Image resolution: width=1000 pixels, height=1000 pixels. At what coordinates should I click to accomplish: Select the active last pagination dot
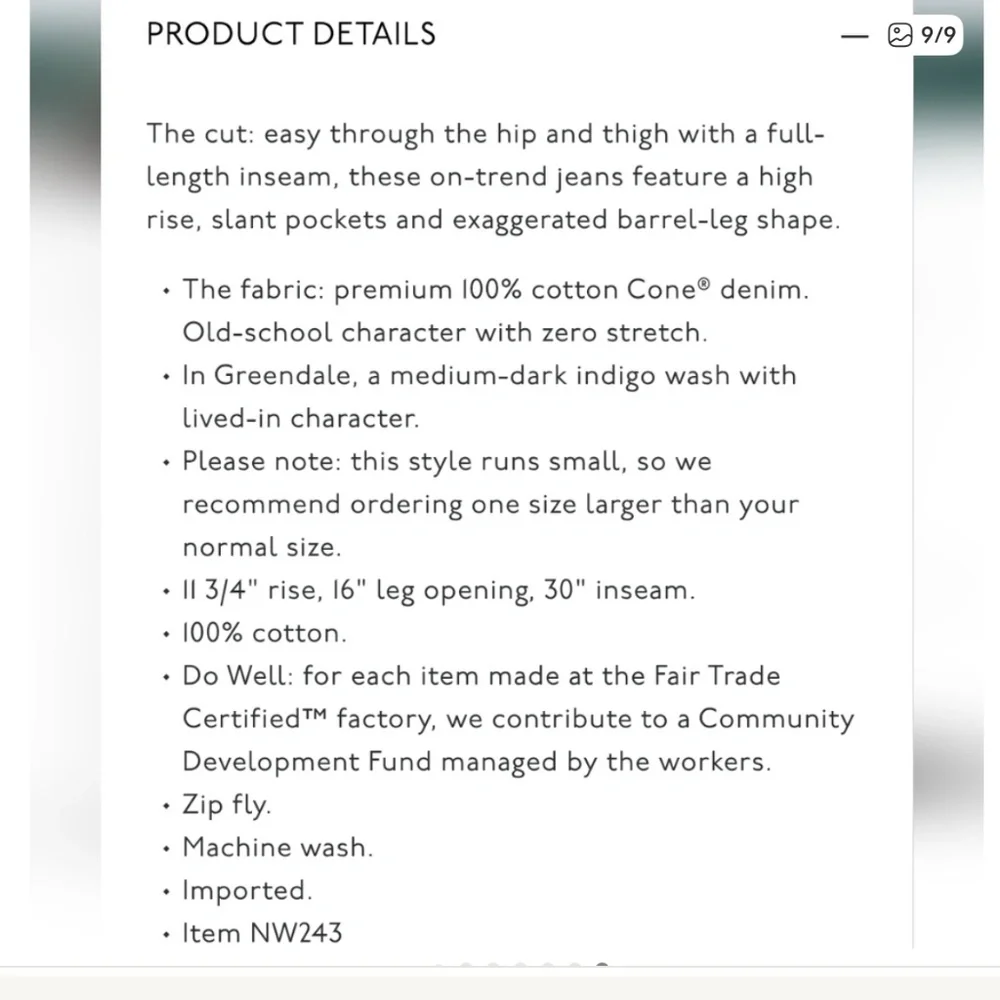click(601, 965)
